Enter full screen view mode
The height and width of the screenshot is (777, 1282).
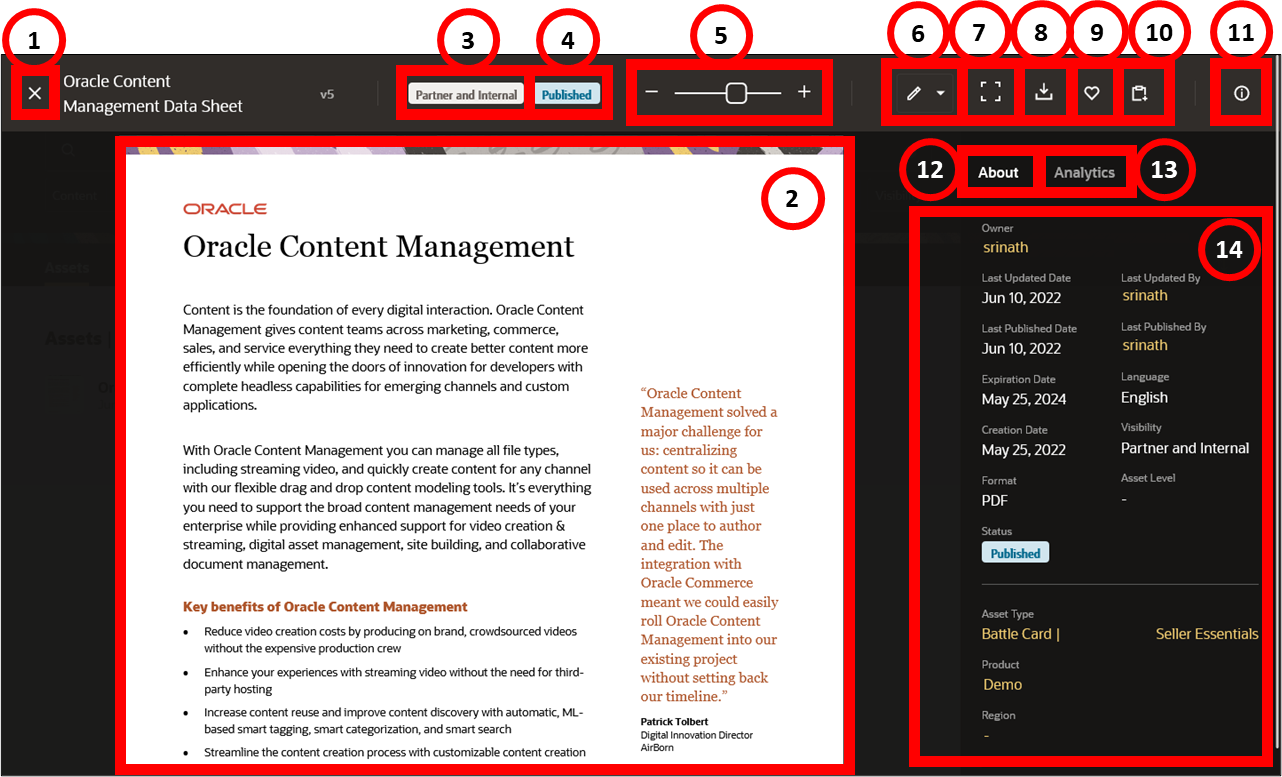[x=990, y=93]
